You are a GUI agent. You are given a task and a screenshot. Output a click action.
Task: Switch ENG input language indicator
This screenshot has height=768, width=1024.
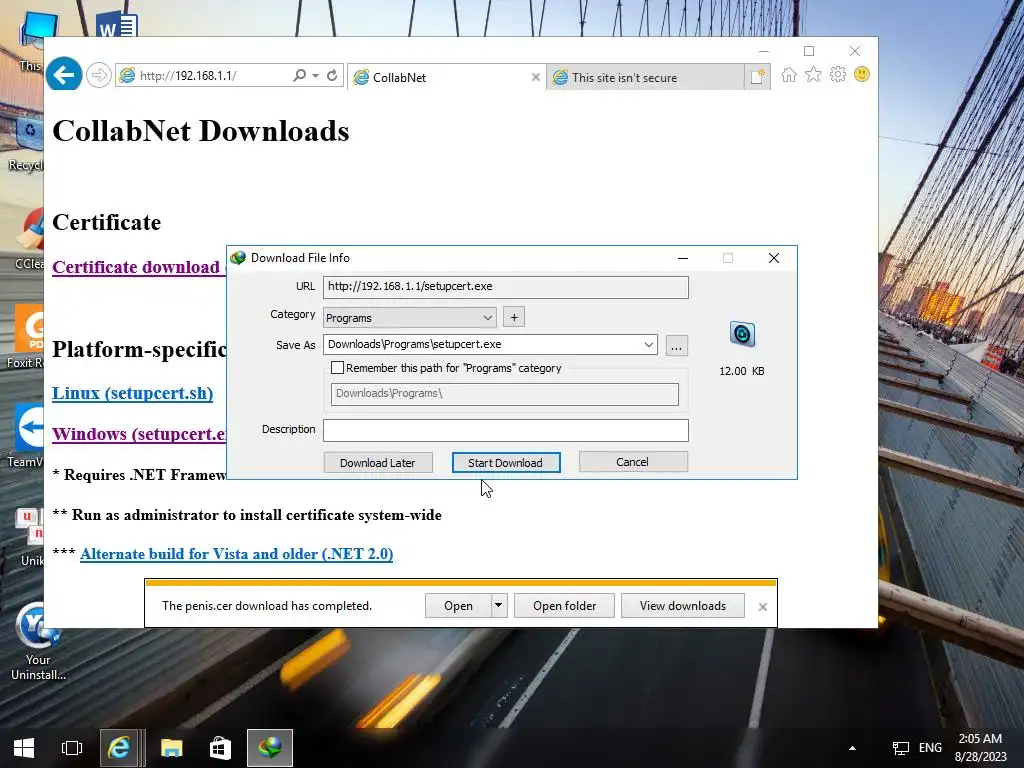coord(930,748)
